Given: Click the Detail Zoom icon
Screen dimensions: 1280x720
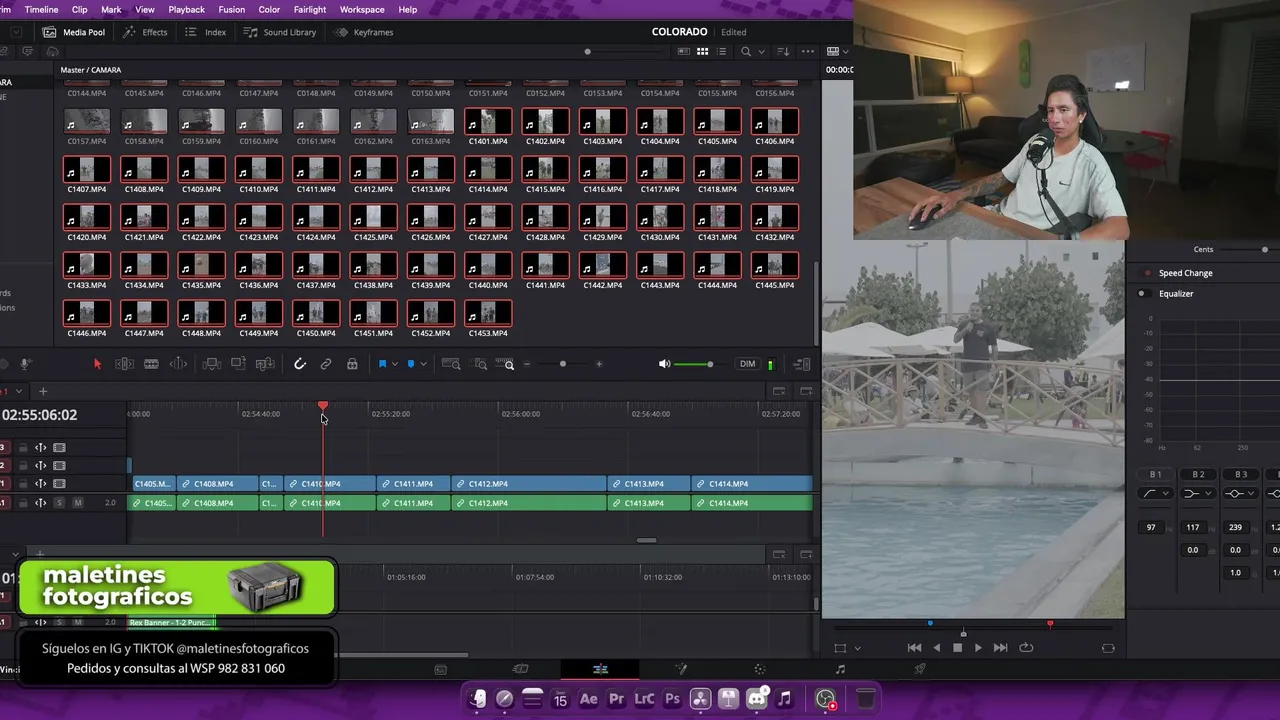Looking at the screenshot, I should [x=480, y=364].
